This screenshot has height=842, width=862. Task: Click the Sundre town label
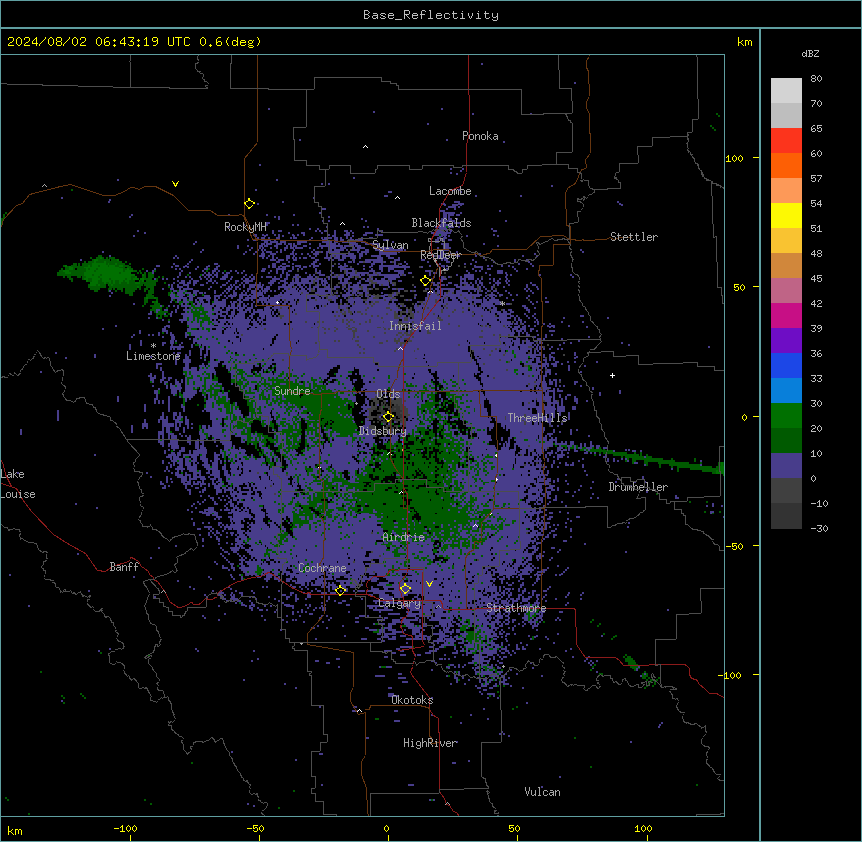point(292,391)
